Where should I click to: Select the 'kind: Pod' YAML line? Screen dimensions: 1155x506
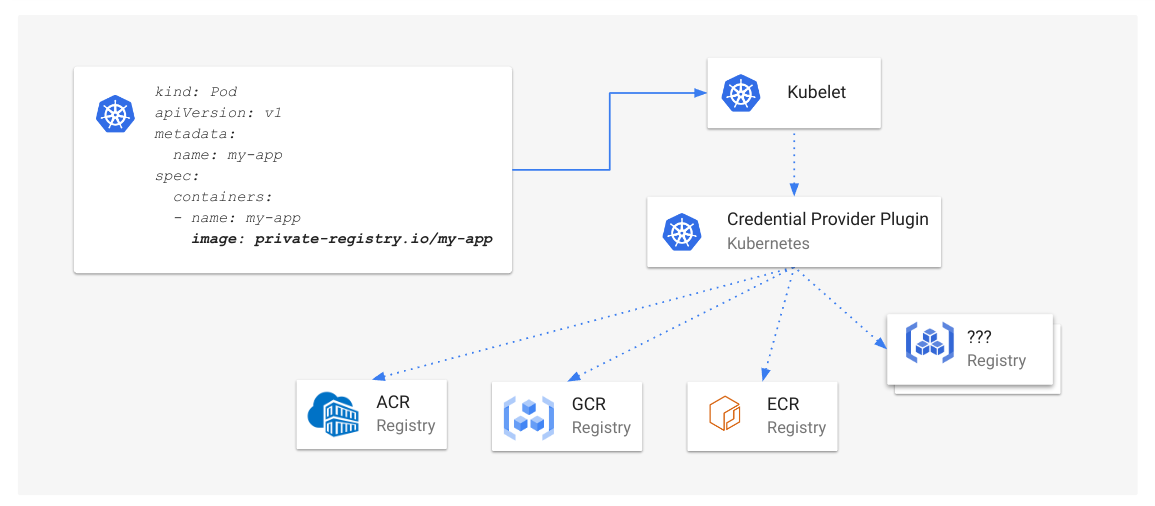(x=196, y=92)
